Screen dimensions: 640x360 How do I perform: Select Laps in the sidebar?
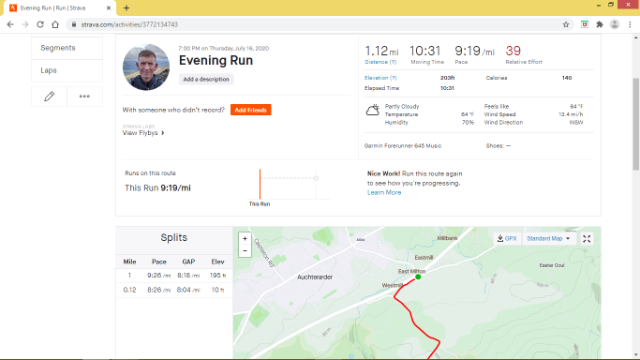(x=67, y=70)
